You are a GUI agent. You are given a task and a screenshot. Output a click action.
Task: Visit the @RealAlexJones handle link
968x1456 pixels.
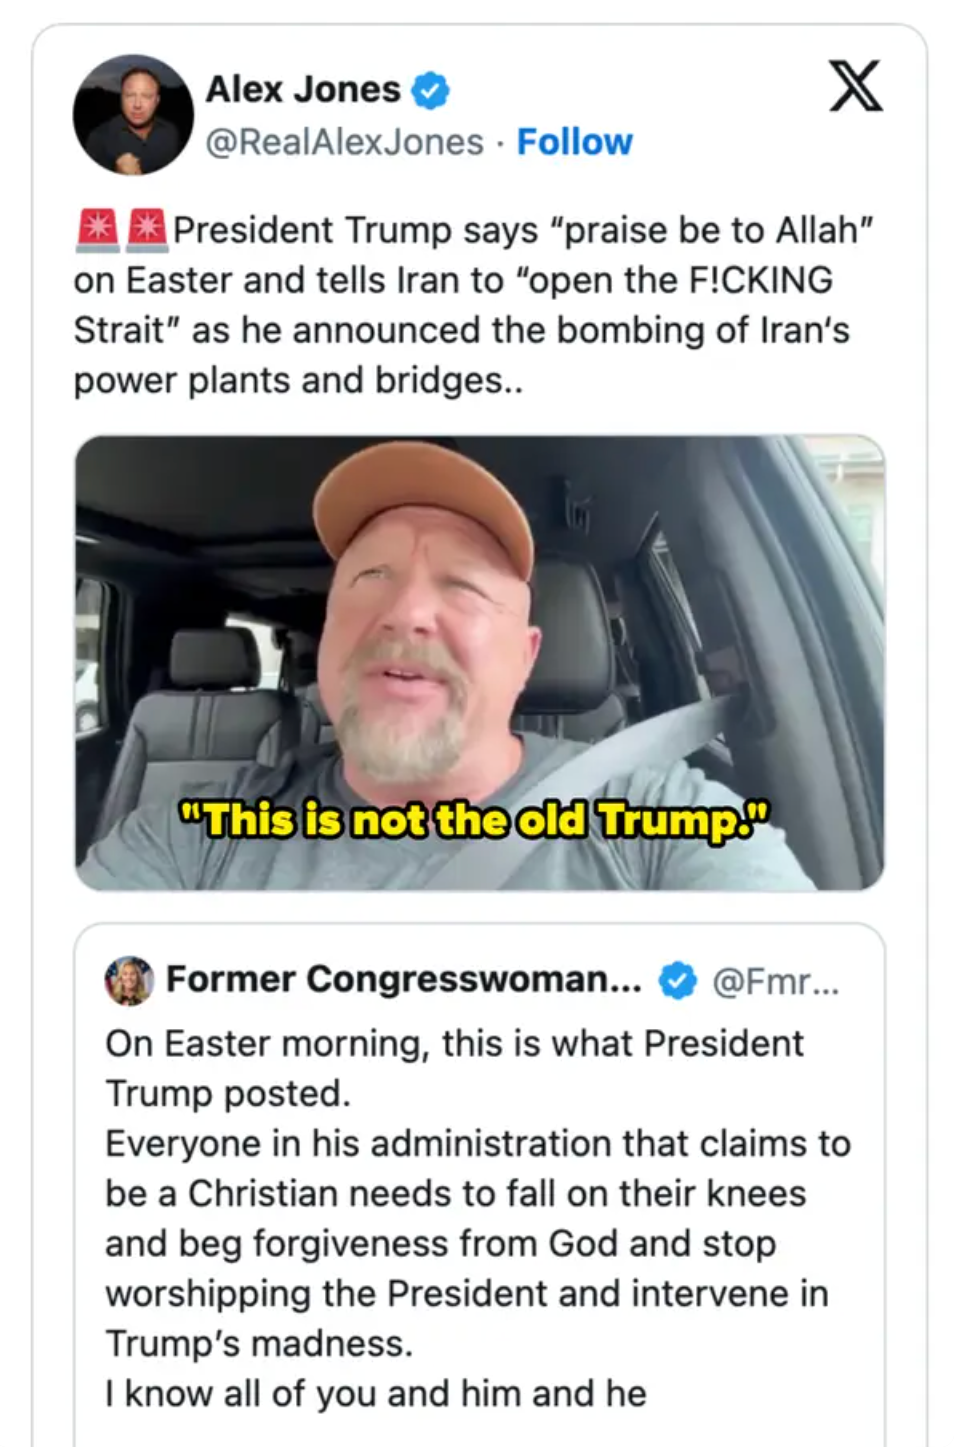344,142
